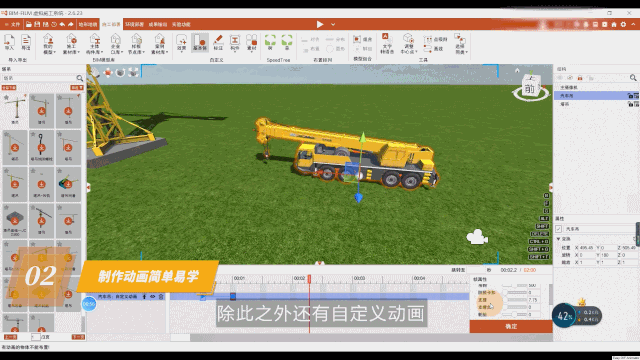Image resolution: width=640 pixels, height=360 pixels.
Task: Switch to the 成果输出 tab
Action: 158,24
